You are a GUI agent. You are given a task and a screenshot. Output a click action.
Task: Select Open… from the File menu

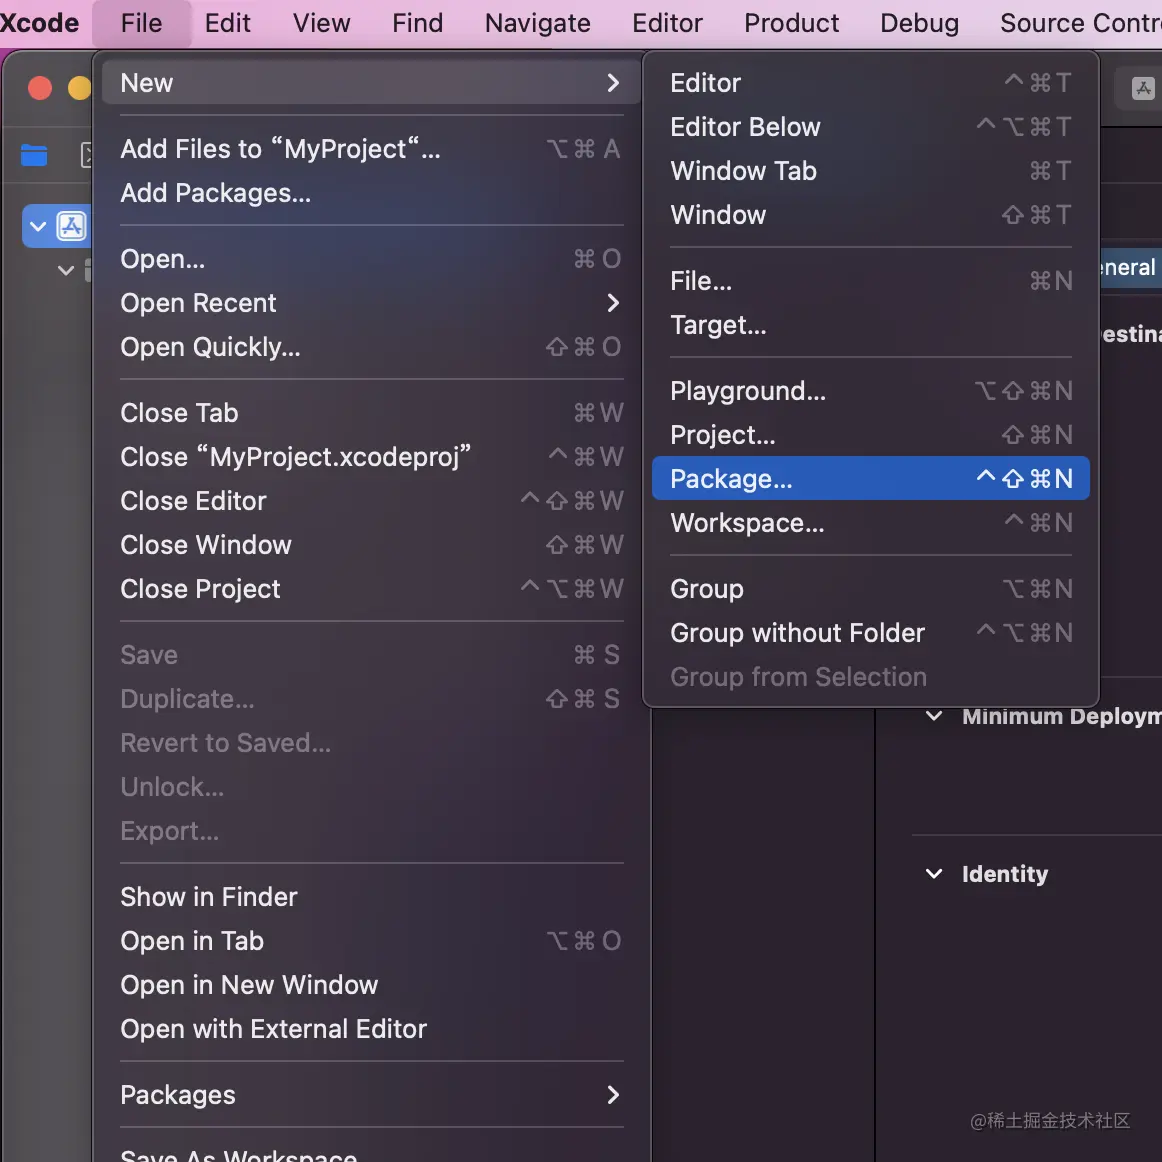click(x=371, y=259)
